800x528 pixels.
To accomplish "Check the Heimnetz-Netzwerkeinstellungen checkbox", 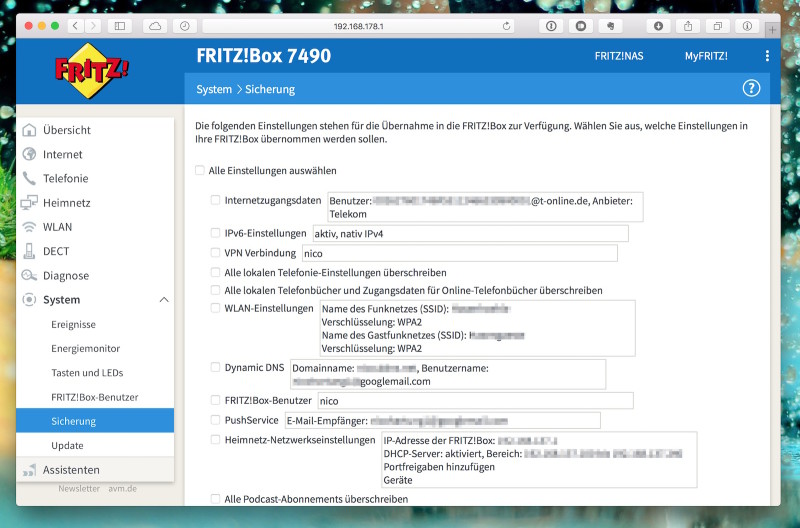I will point(216,439).
